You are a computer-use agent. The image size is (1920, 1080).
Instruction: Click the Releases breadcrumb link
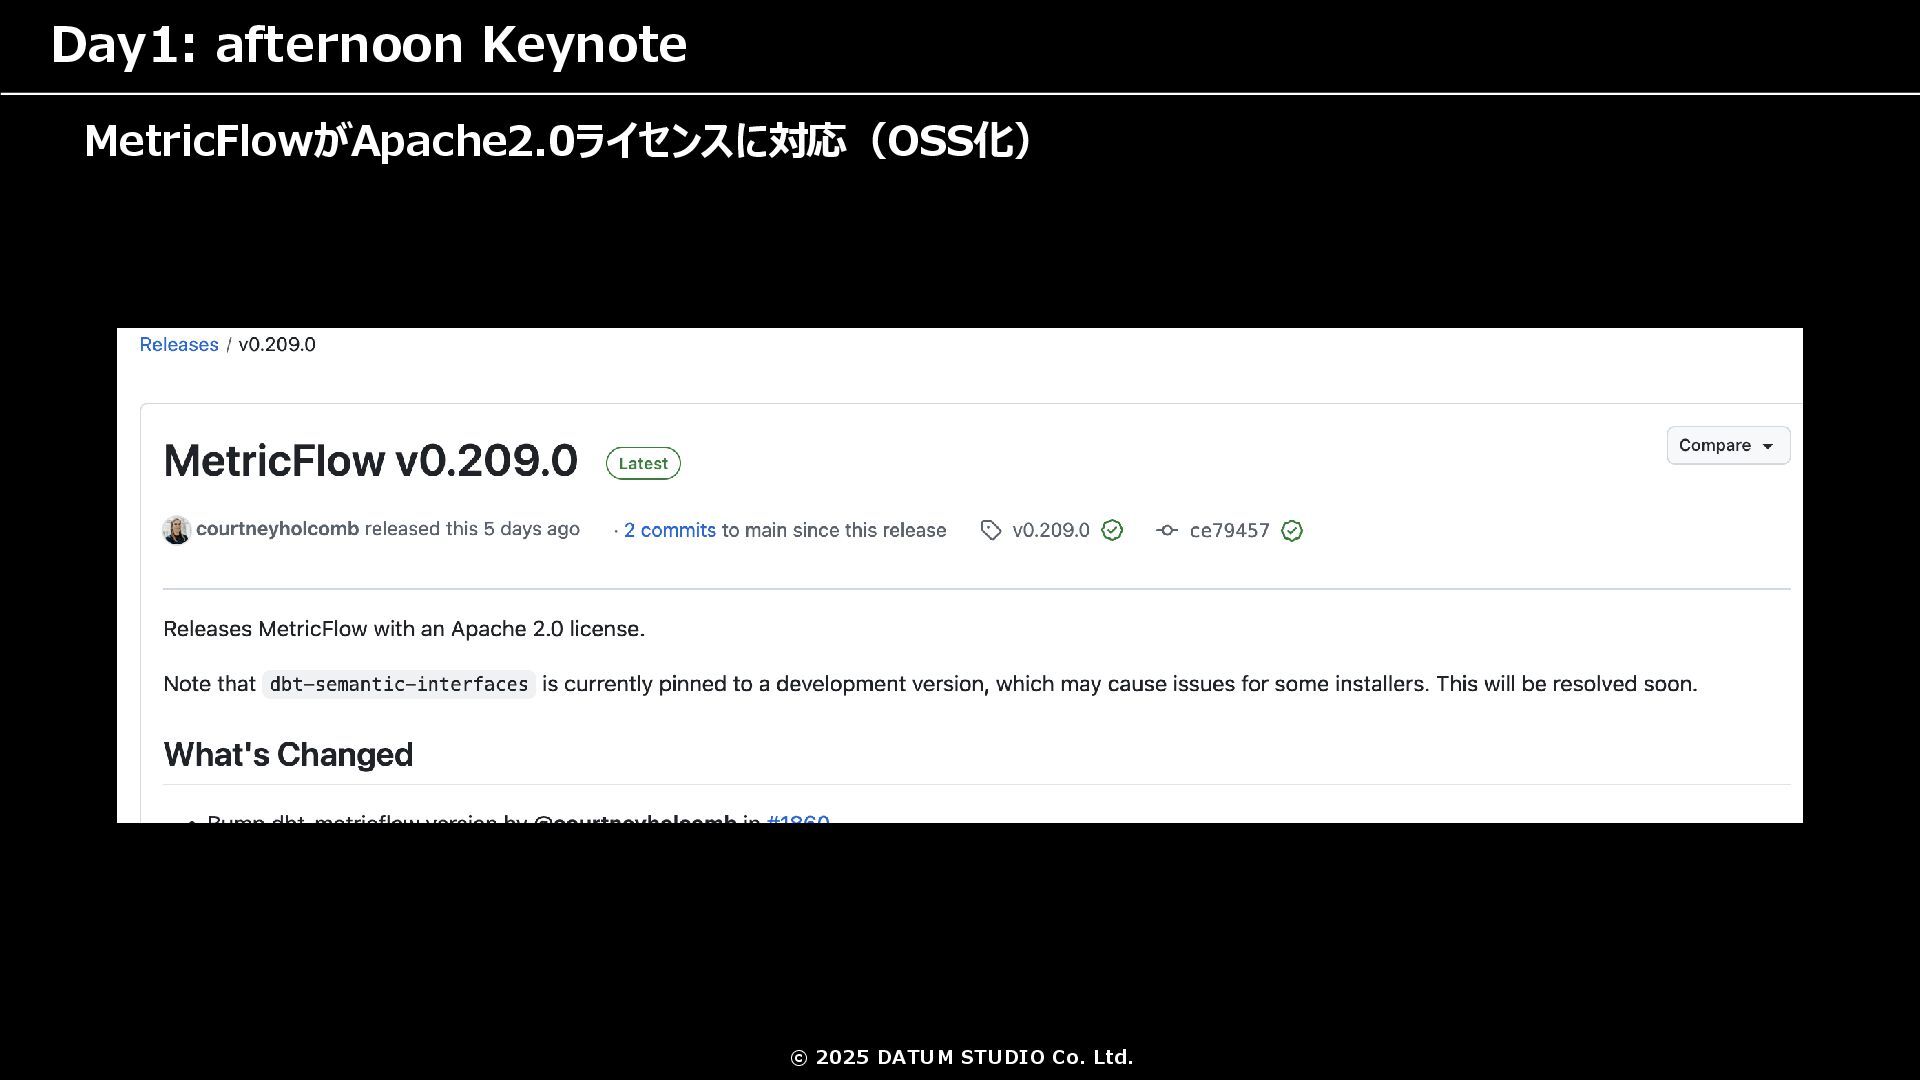pyautogui.click(x=178, y=345)
